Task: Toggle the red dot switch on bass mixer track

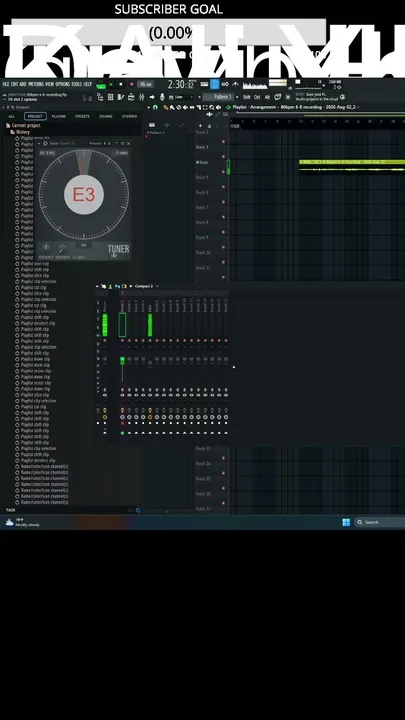Action: tap(150, 340)
